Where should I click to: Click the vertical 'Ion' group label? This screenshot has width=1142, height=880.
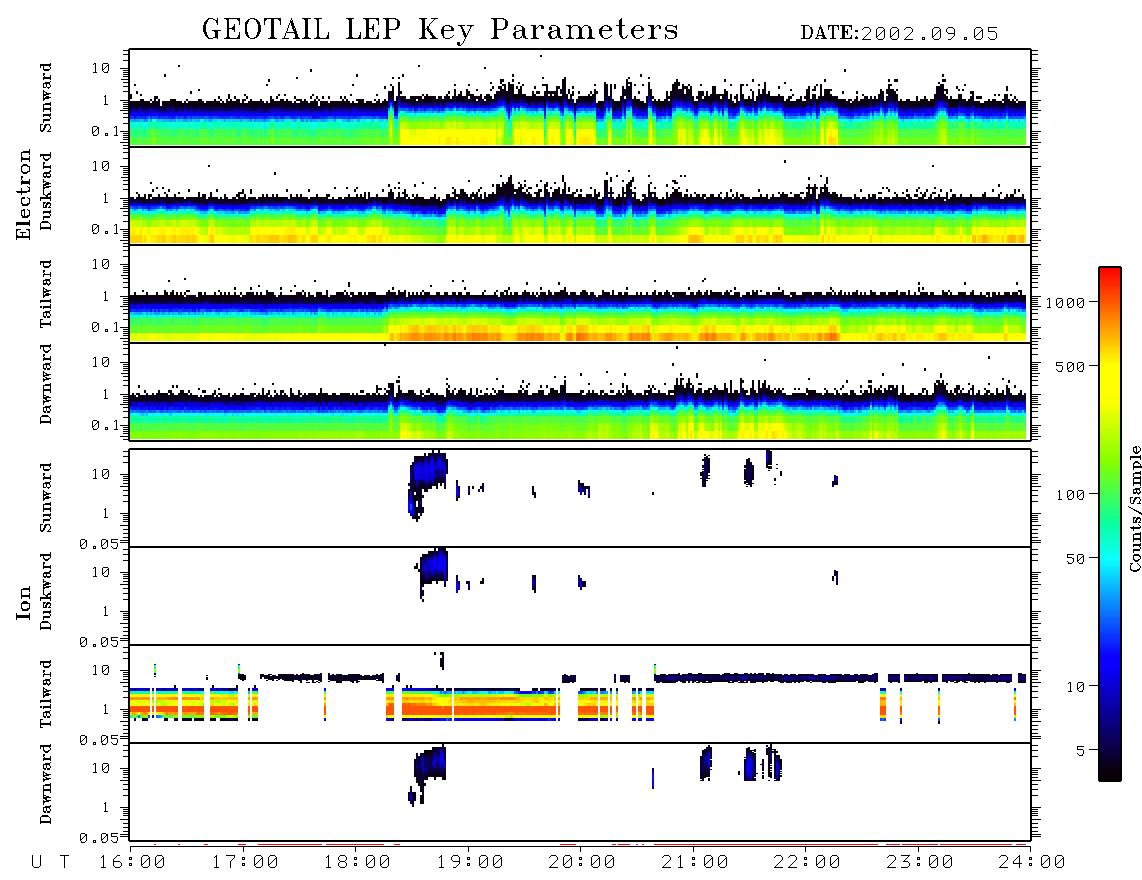pos(24,602)
